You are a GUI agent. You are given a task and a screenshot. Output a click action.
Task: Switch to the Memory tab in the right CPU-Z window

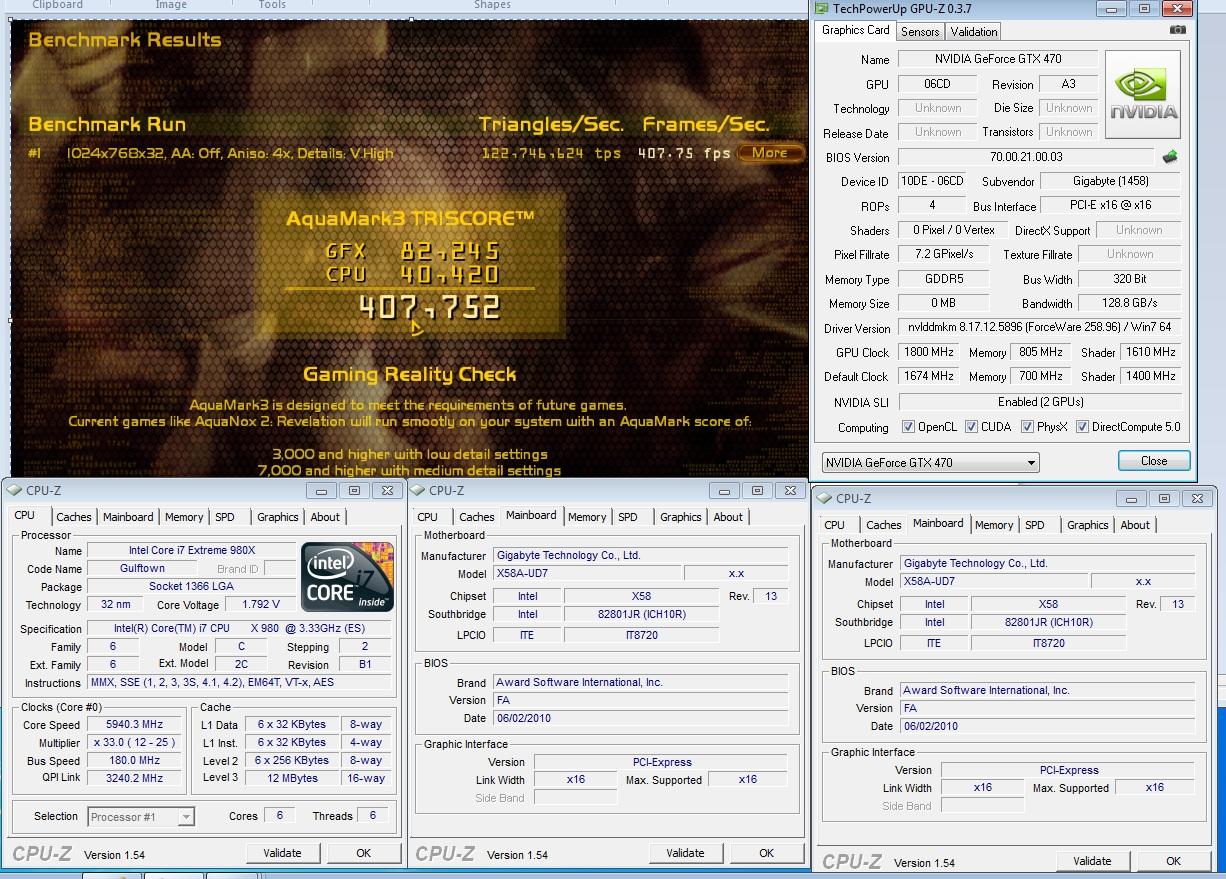993,525
